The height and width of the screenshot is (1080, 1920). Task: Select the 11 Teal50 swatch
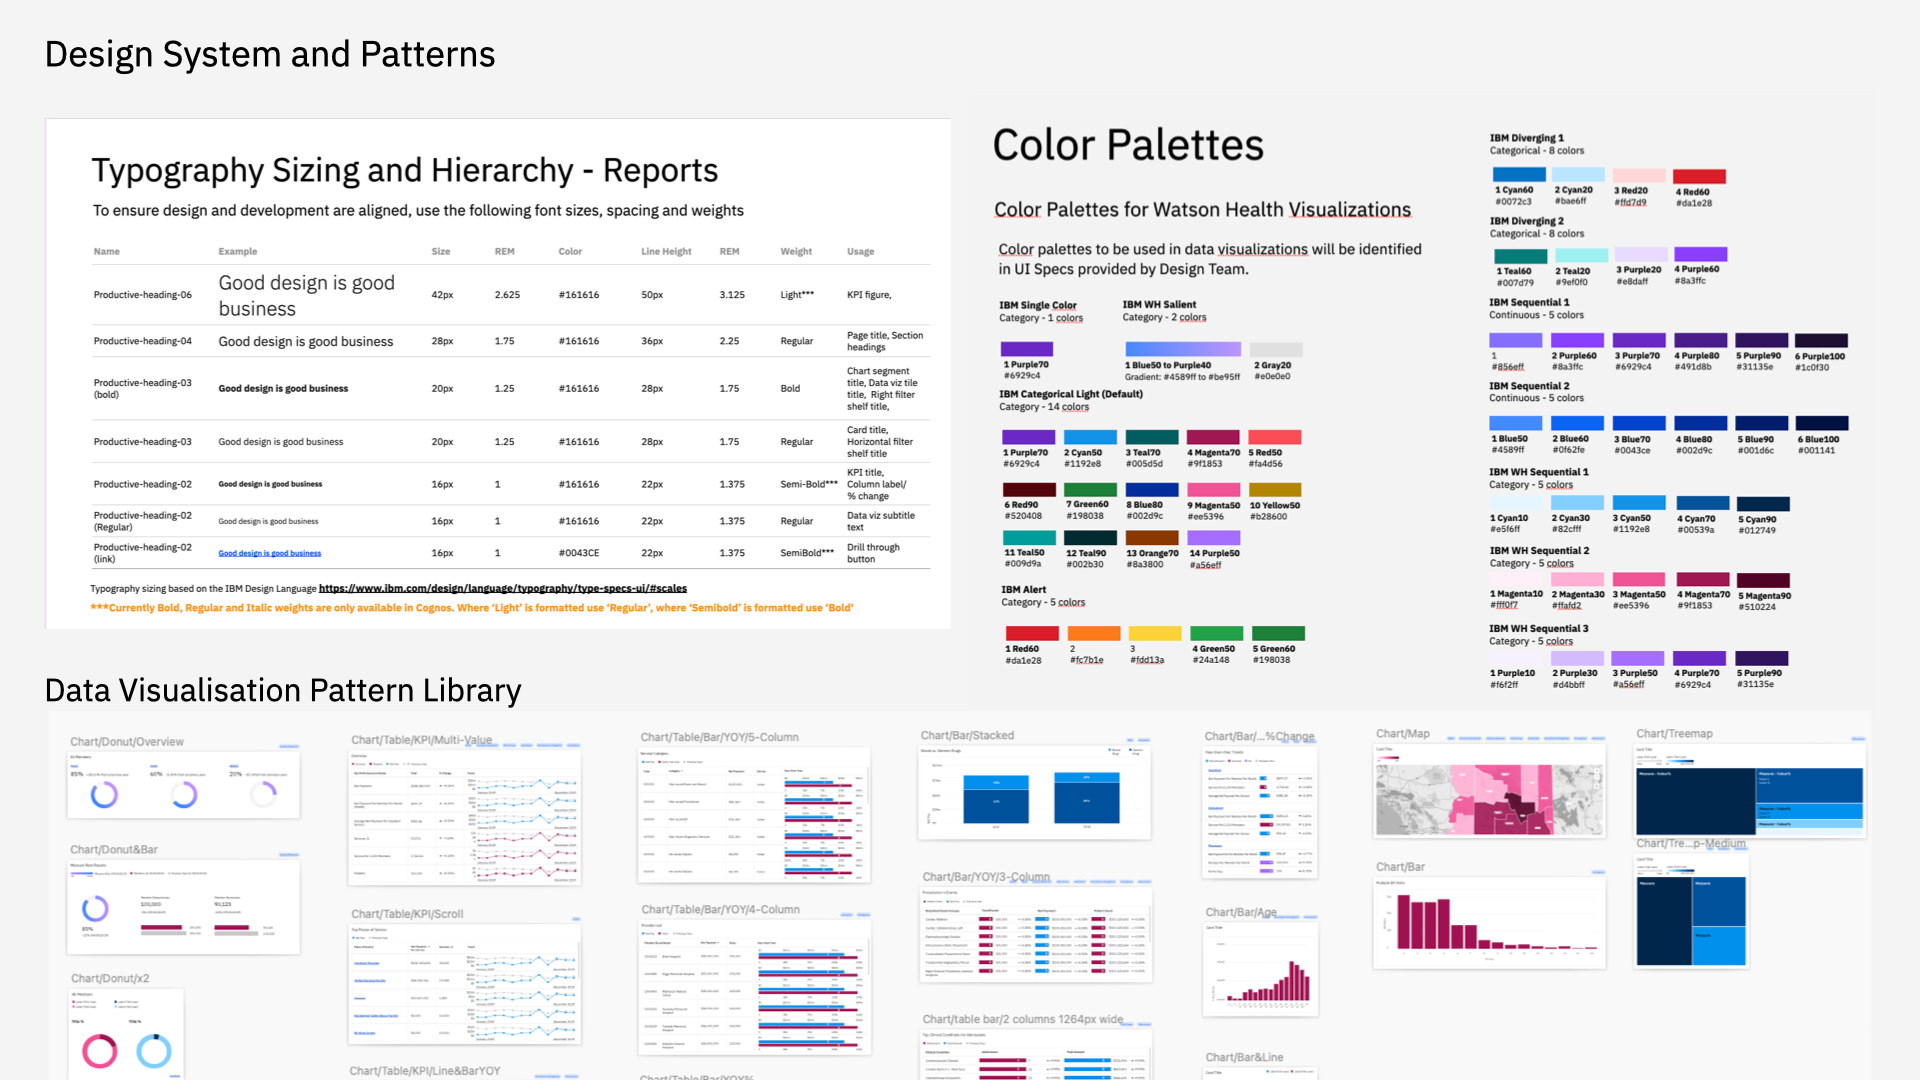[1029, 538]
